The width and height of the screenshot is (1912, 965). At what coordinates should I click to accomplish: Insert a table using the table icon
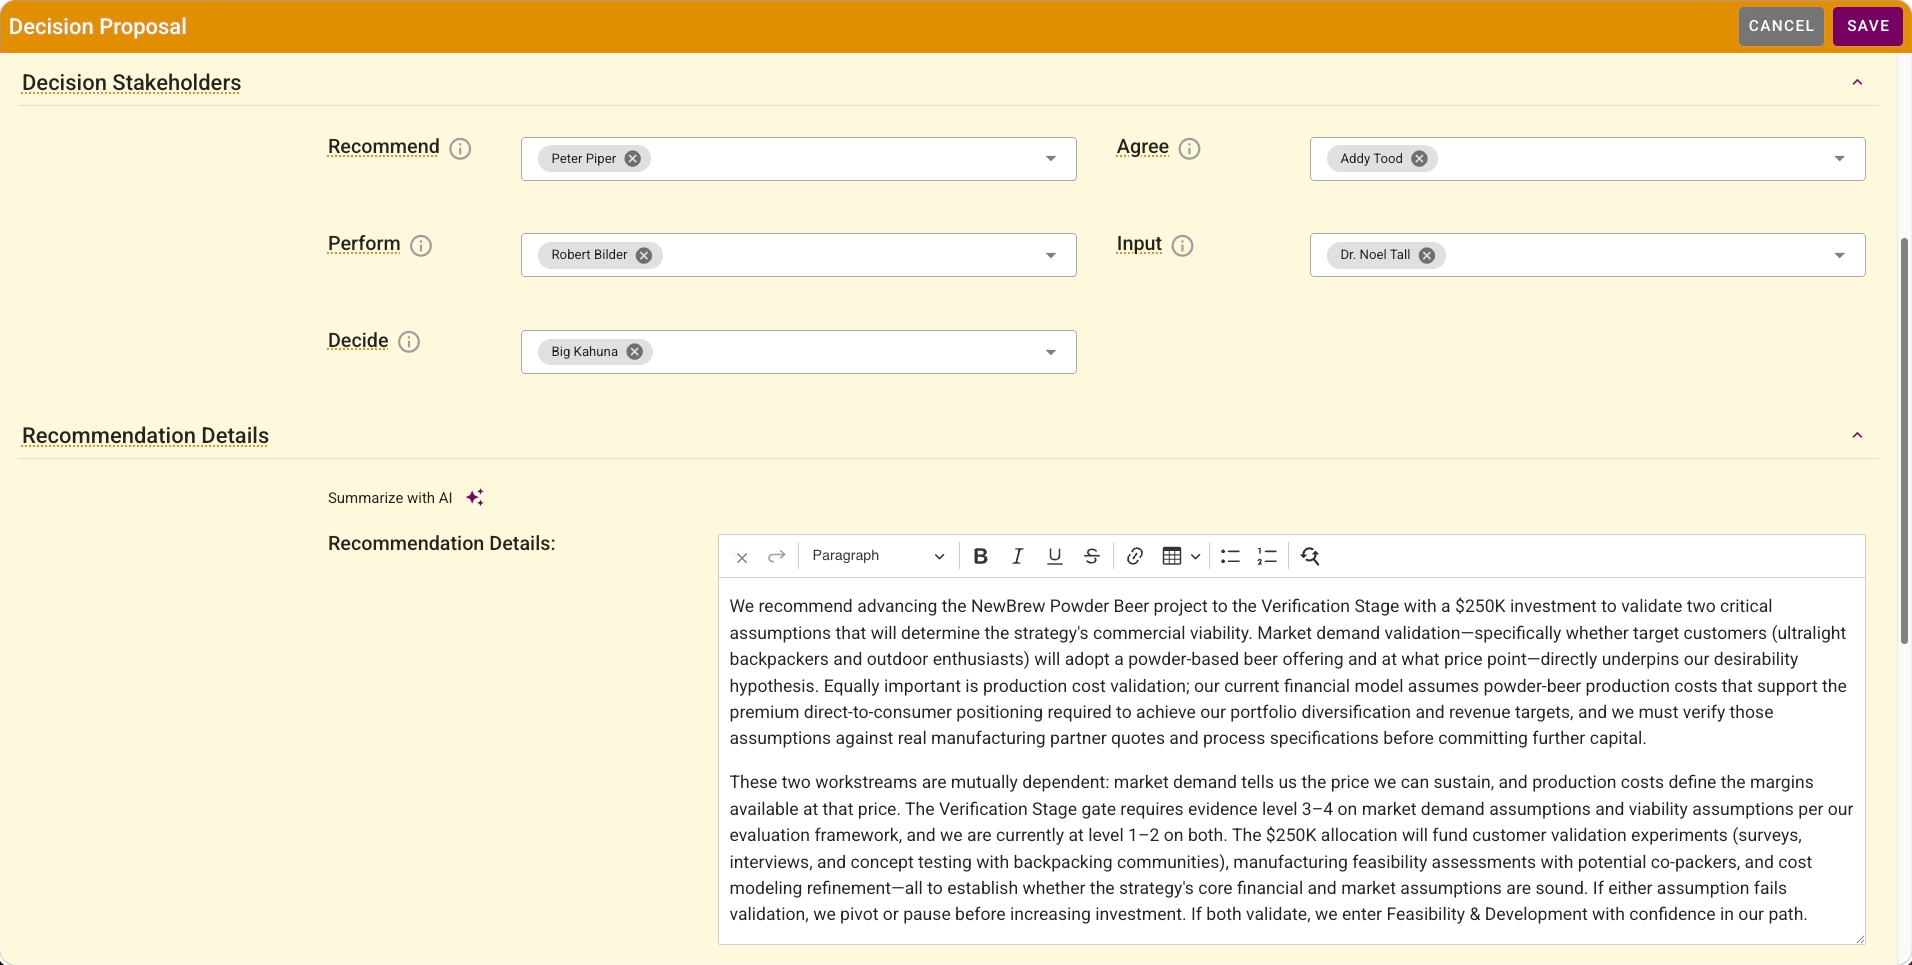pyautogui.click(x=1172, y=557)
